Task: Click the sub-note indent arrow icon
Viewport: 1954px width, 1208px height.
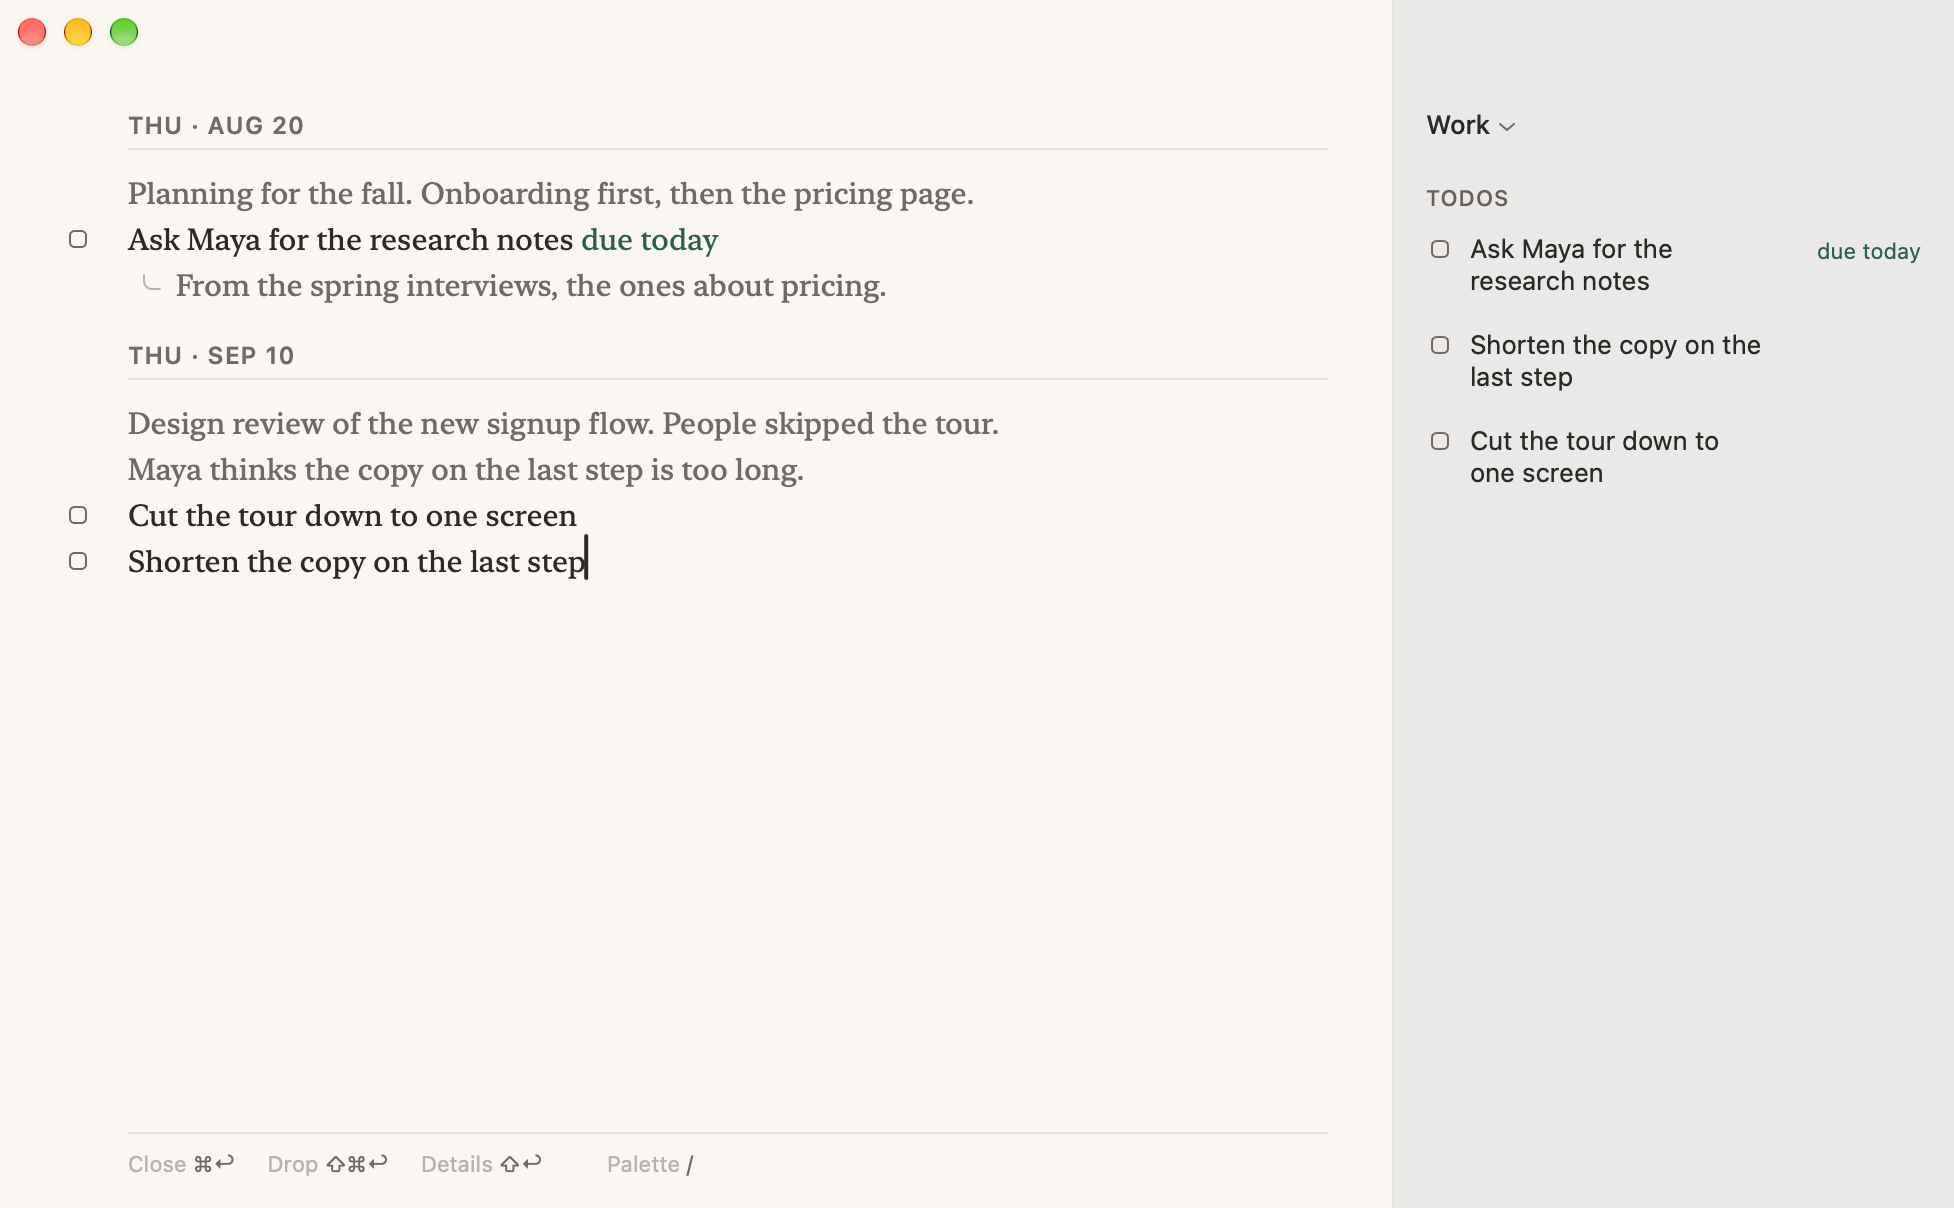Action: 151,283
